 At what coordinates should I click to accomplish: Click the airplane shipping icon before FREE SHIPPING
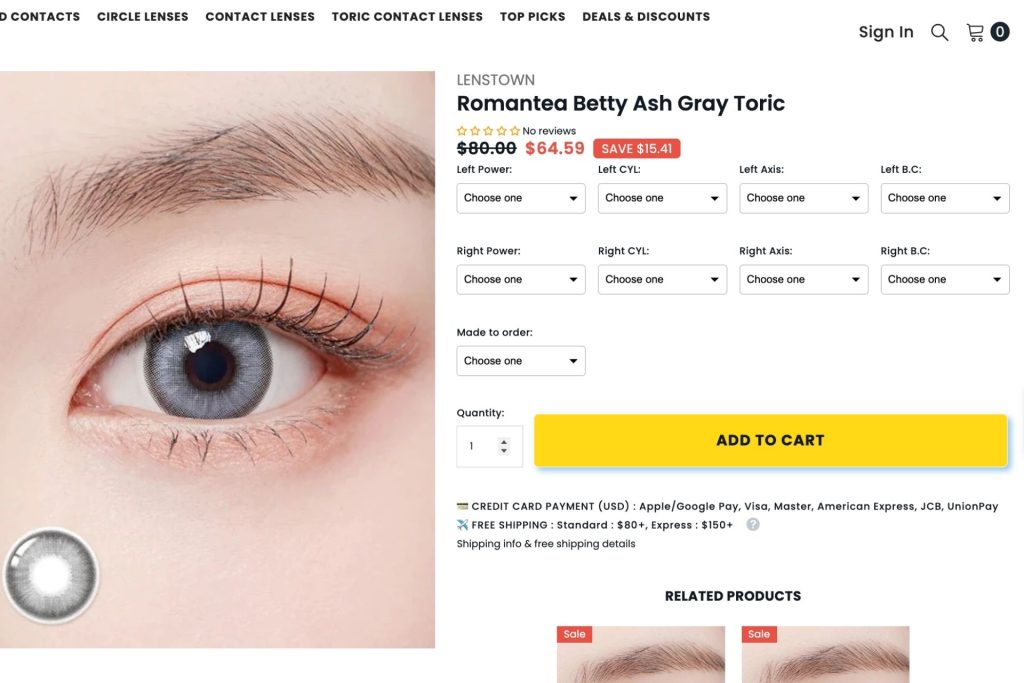[461, 524]
